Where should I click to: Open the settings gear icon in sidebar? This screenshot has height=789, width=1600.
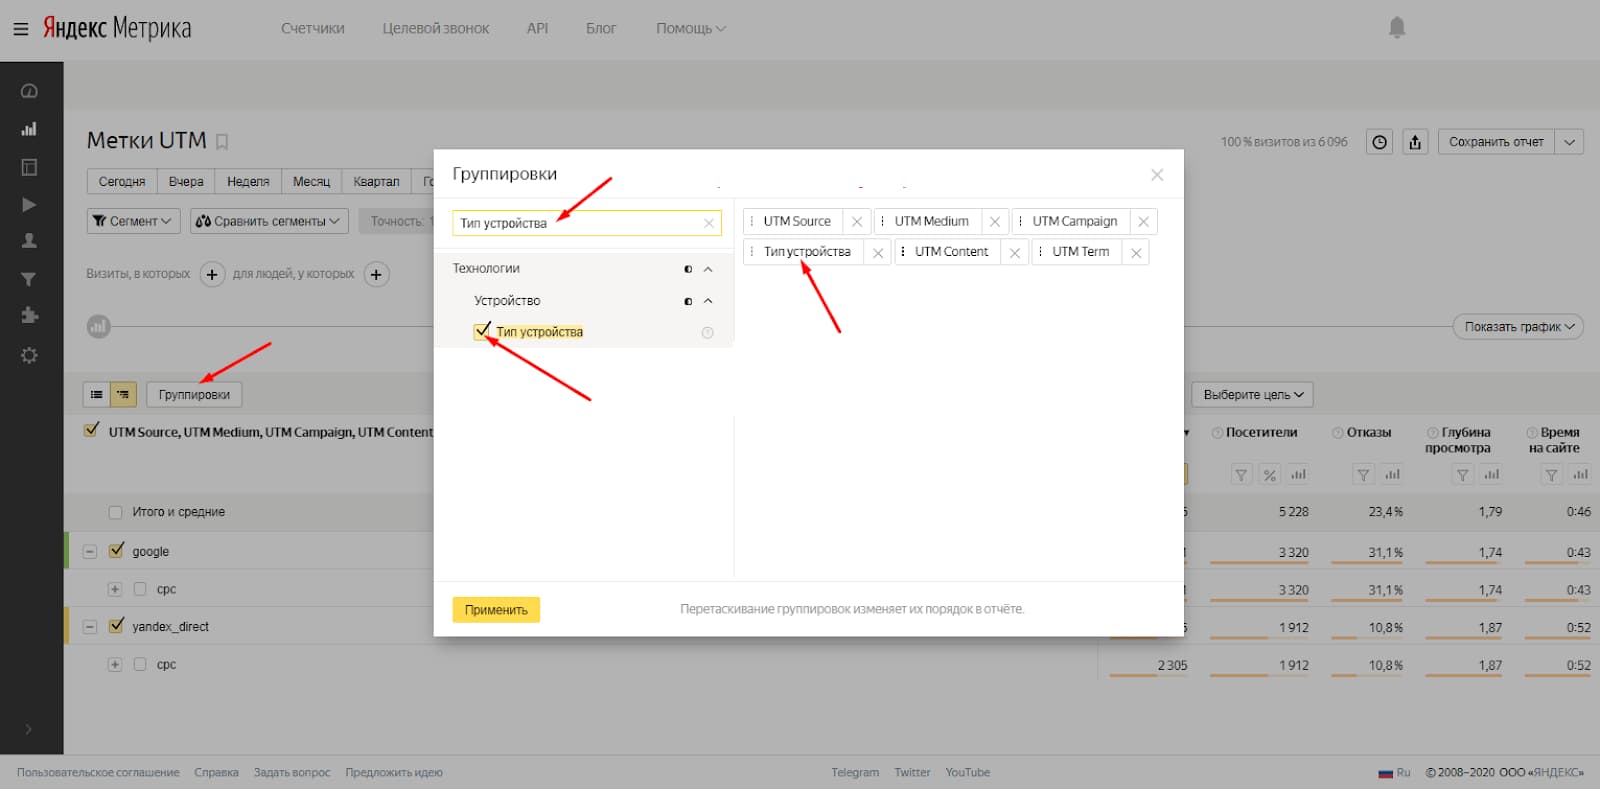pyautogui.click(x=29, y=355)
